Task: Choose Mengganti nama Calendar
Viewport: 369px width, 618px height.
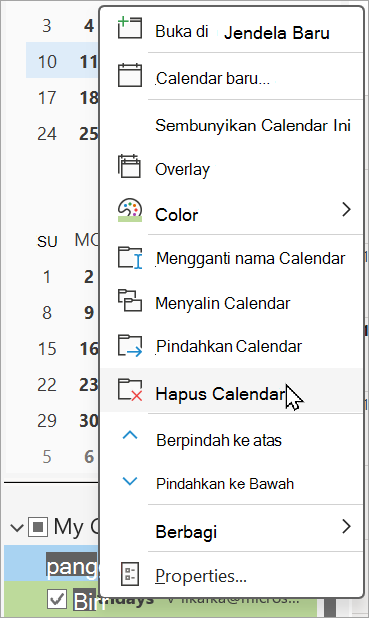Action: tap(232, 259)
